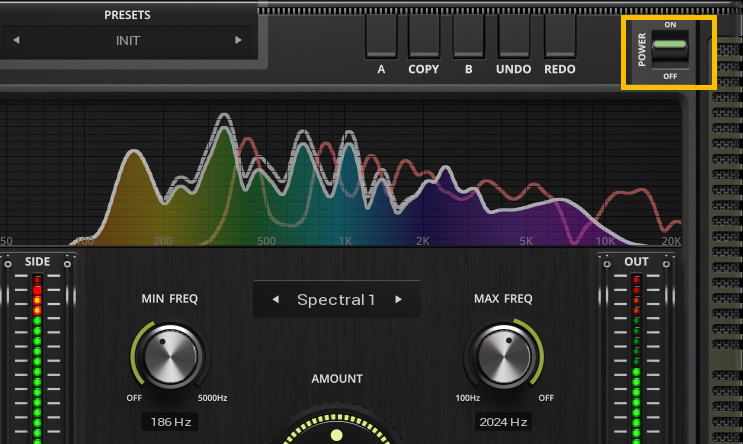Click the MIN FREQ label

tap(170, 299)
